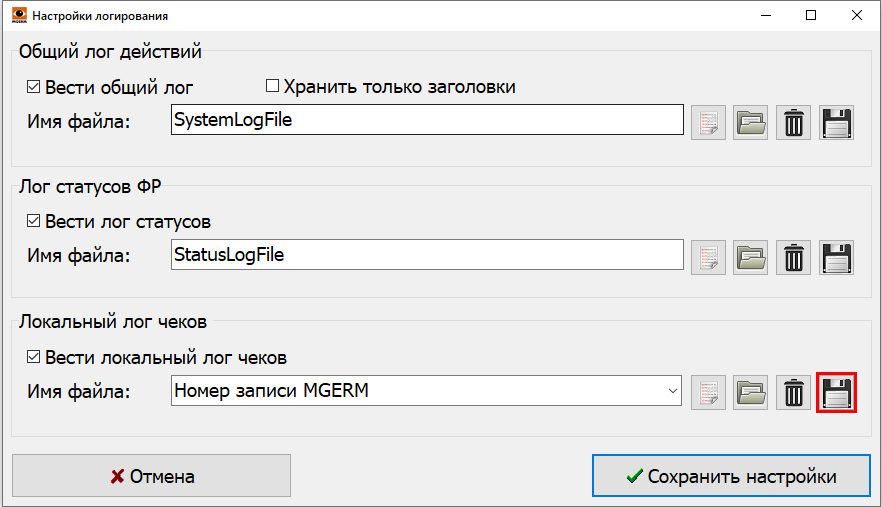Open folder icon for SystemLogFile row
This screenshot has width=882, height=507.
point(750,122)
